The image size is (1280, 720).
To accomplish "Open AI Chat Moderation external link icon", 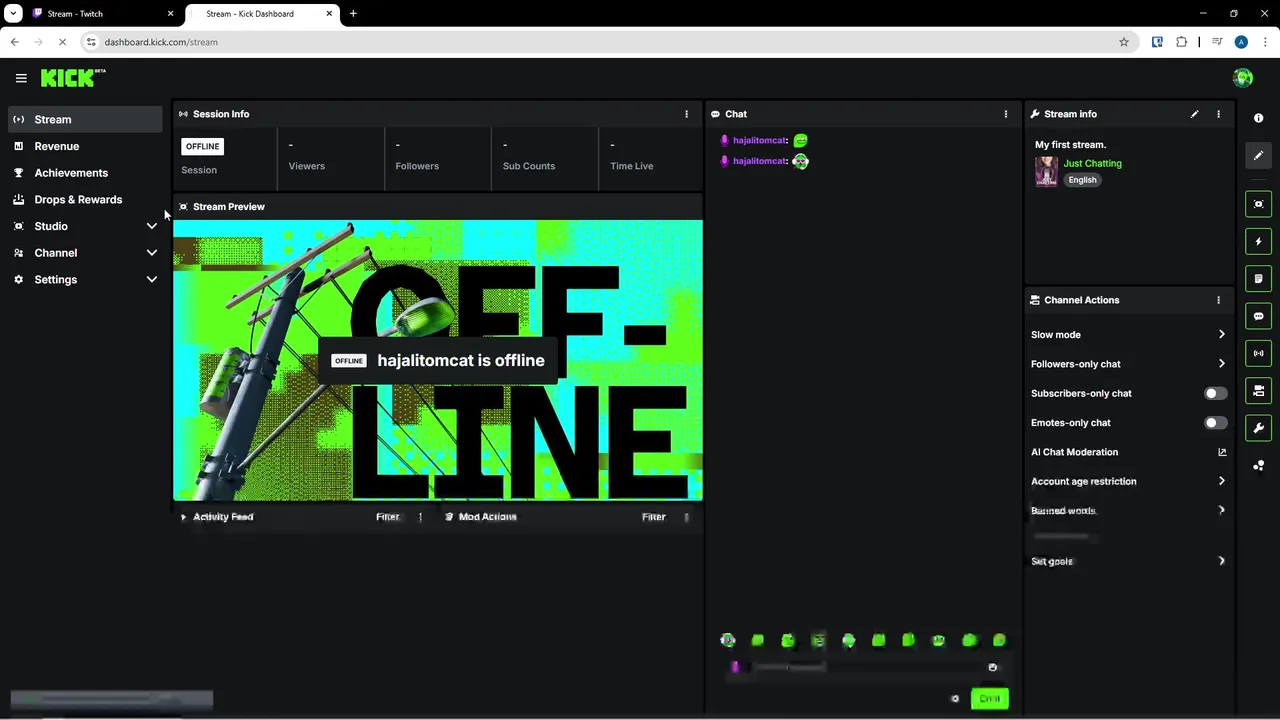I will [x=1222, y=452].
